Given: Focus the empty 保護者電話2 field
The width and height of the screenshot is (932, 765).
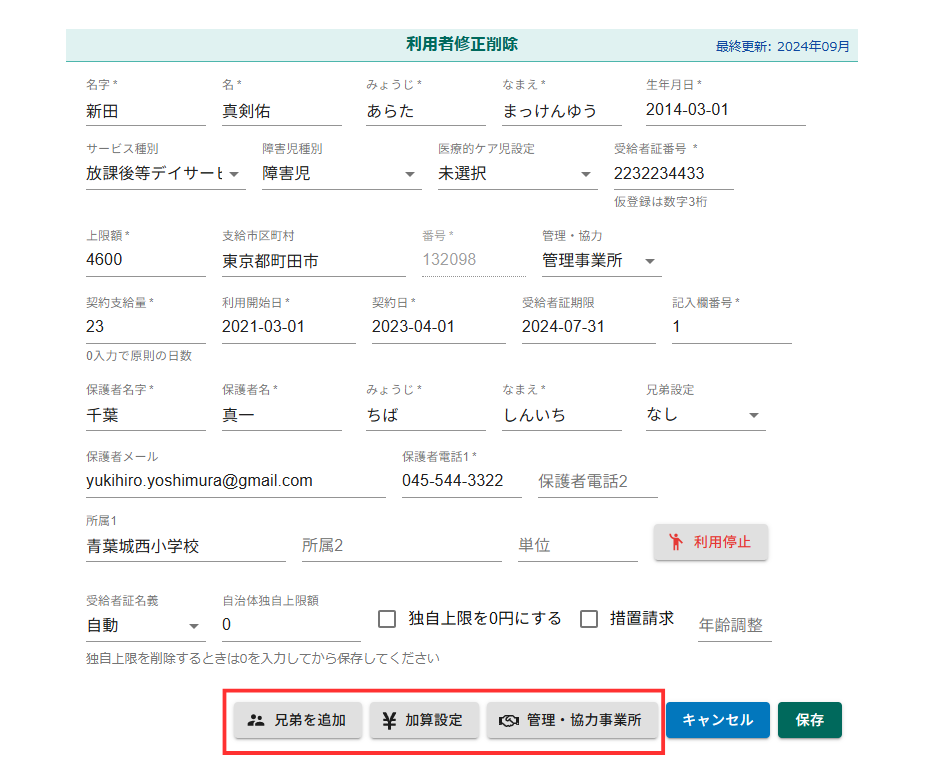Looking at the screenshot, I should (x=597, y=481).
